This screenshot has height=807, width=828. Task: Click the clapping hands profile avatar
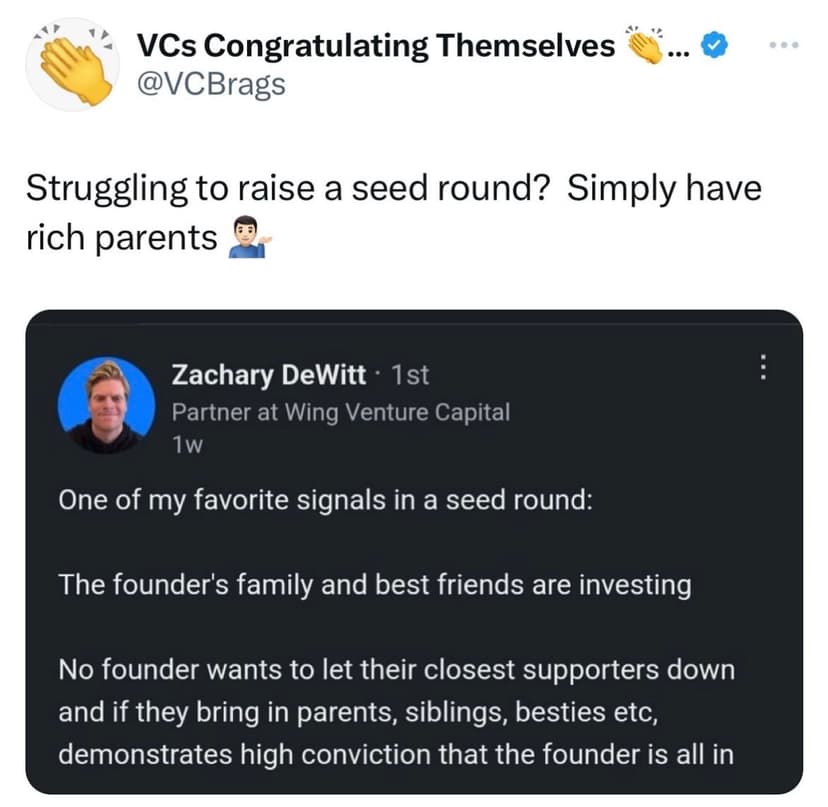[69, 63]
